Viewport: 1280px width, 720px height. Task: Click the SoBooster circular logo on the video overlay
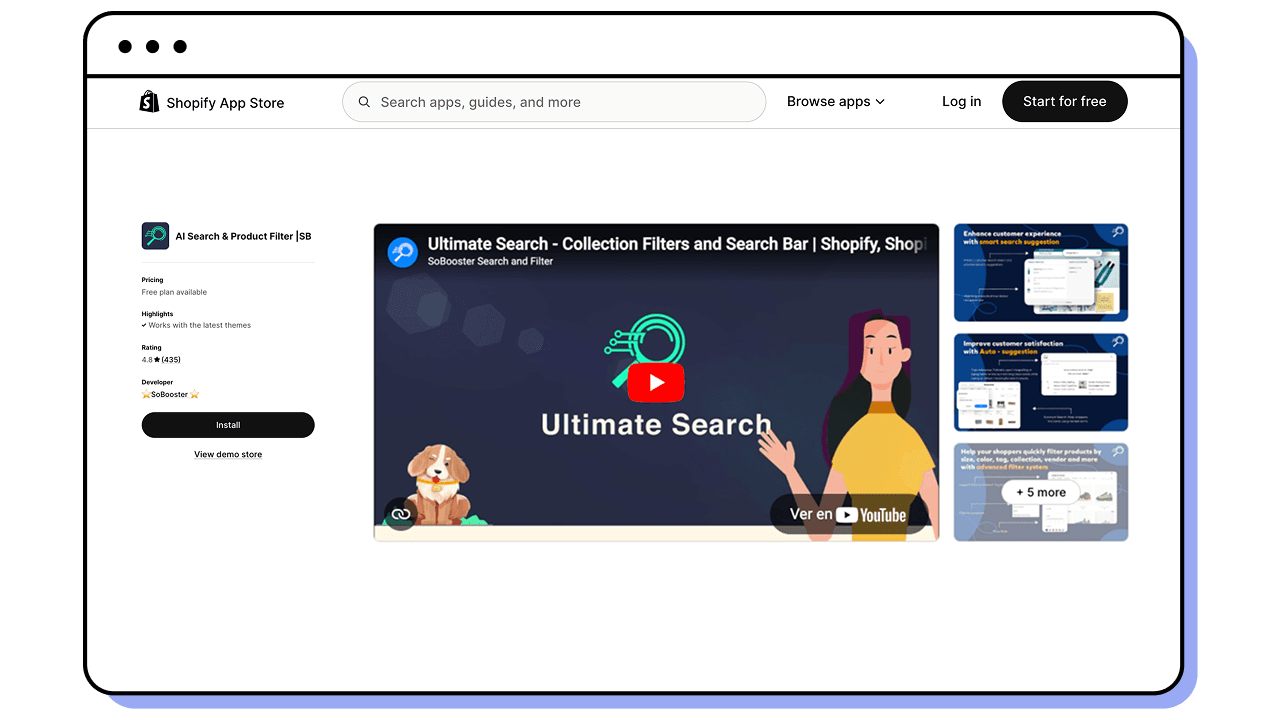click(x=402, y=252)
